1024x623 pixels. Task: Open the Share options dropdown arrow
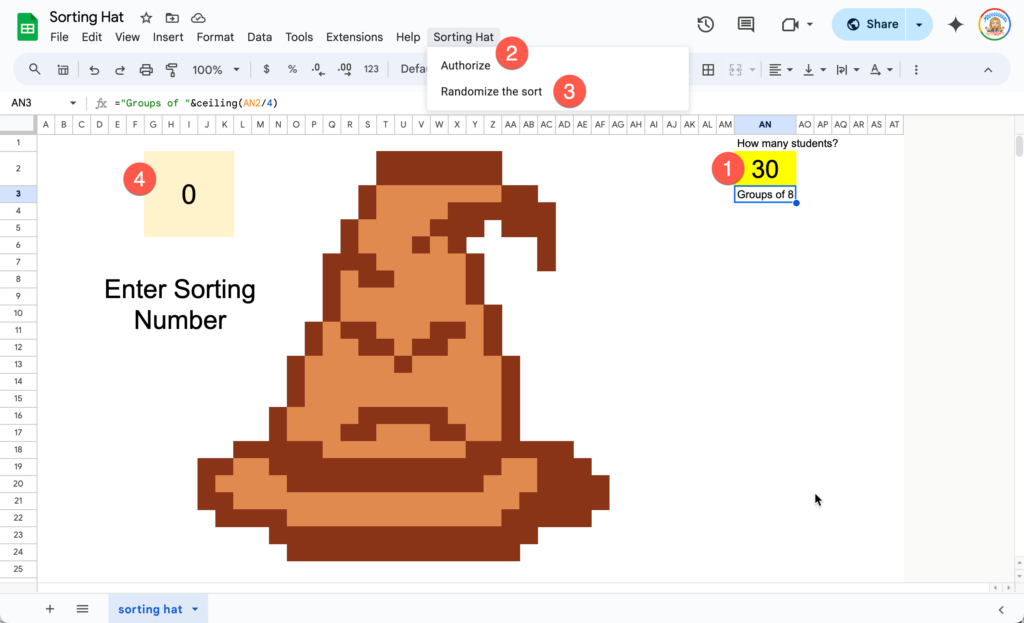(x=919, y=25)
